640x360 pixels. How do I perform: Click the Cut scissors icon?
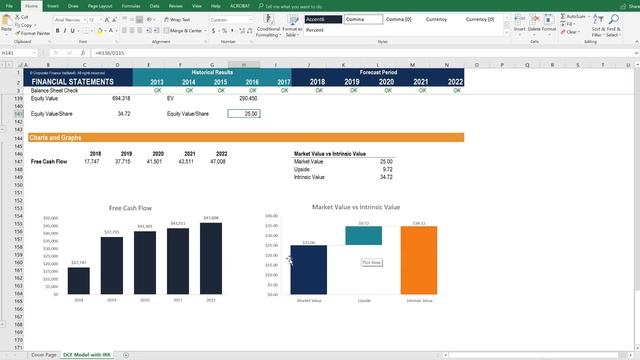(x=18, y=17)
